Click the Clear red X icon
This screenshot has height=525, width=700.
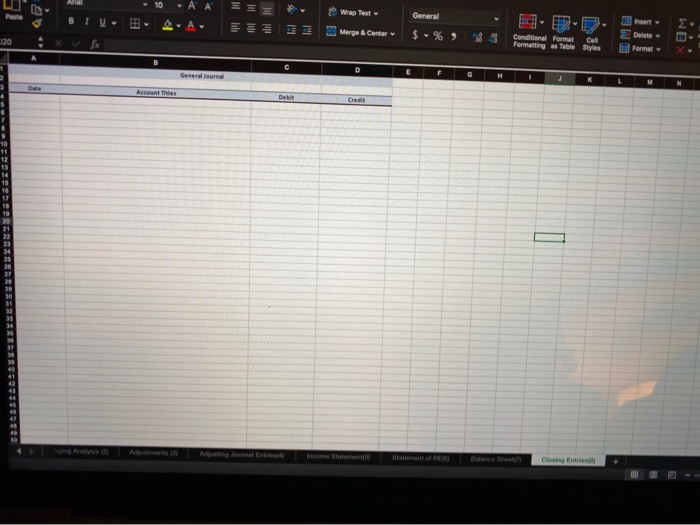(680, 50)
